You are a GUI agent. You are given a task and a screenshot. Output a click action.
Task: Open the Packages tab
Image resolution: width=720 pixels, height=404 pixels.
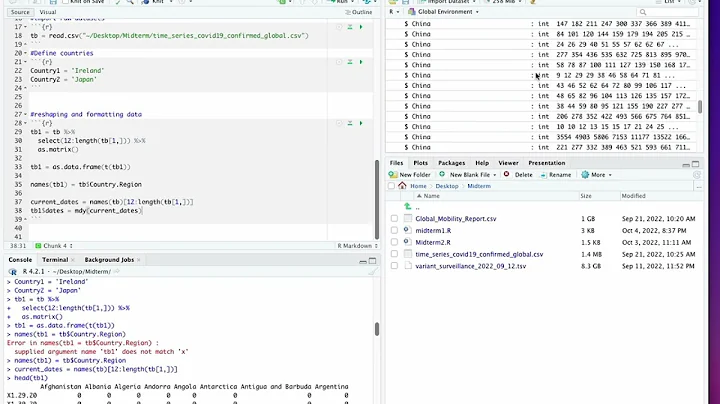pyautogui.click(x=451, y=163)
